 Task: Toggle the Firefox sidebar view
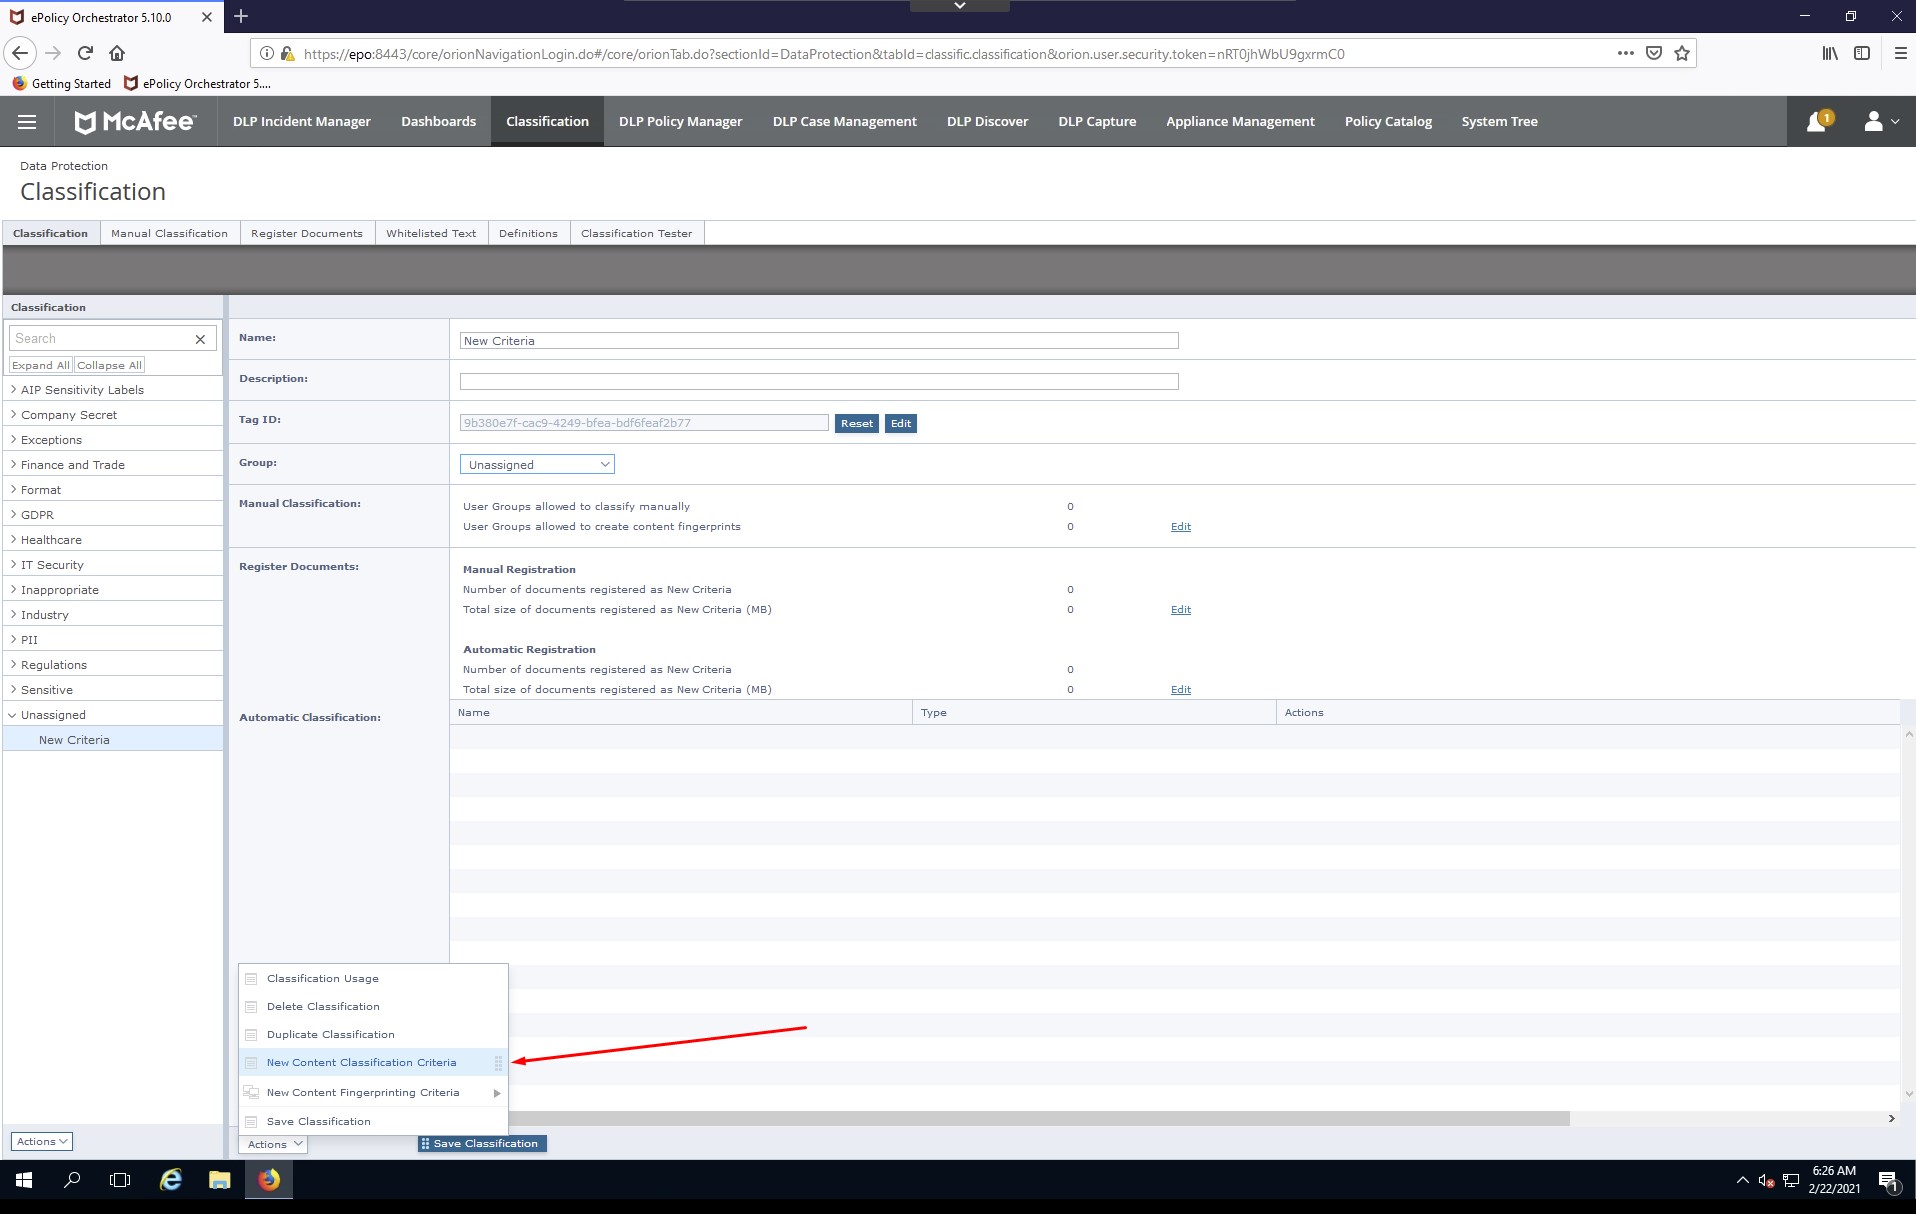point(1862,54)
